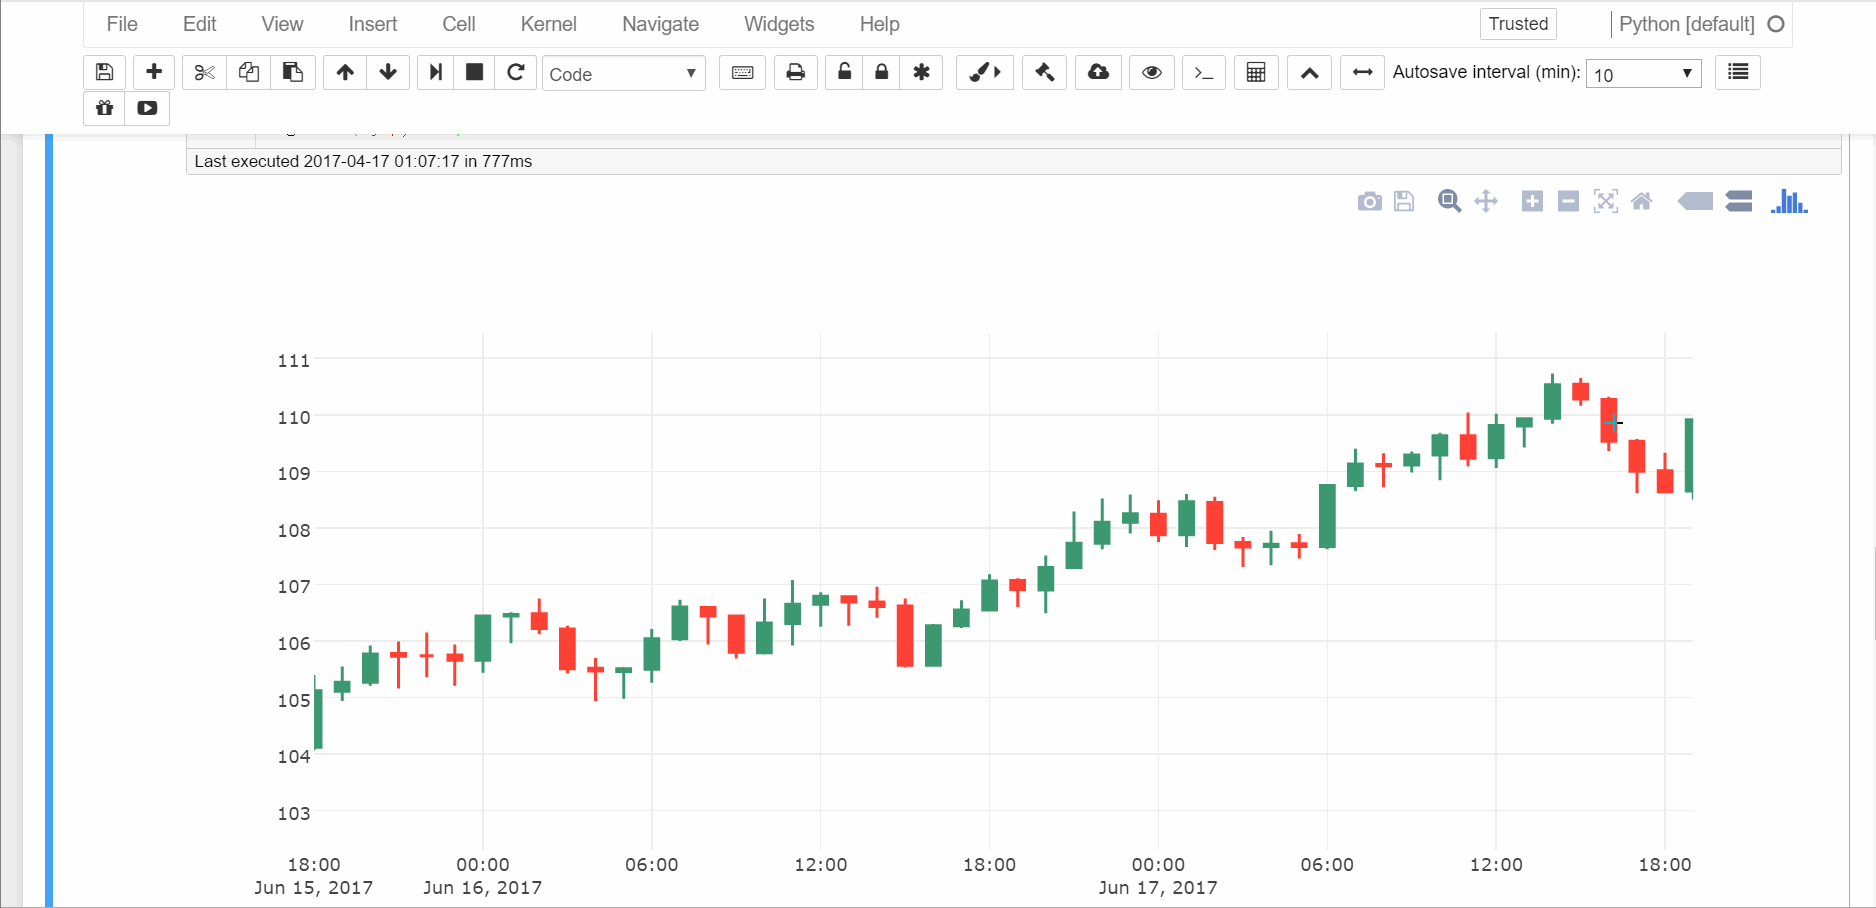Click the gift box icon
The height and width of the screenshot is (908, 1876).
(x=104, y=108)
